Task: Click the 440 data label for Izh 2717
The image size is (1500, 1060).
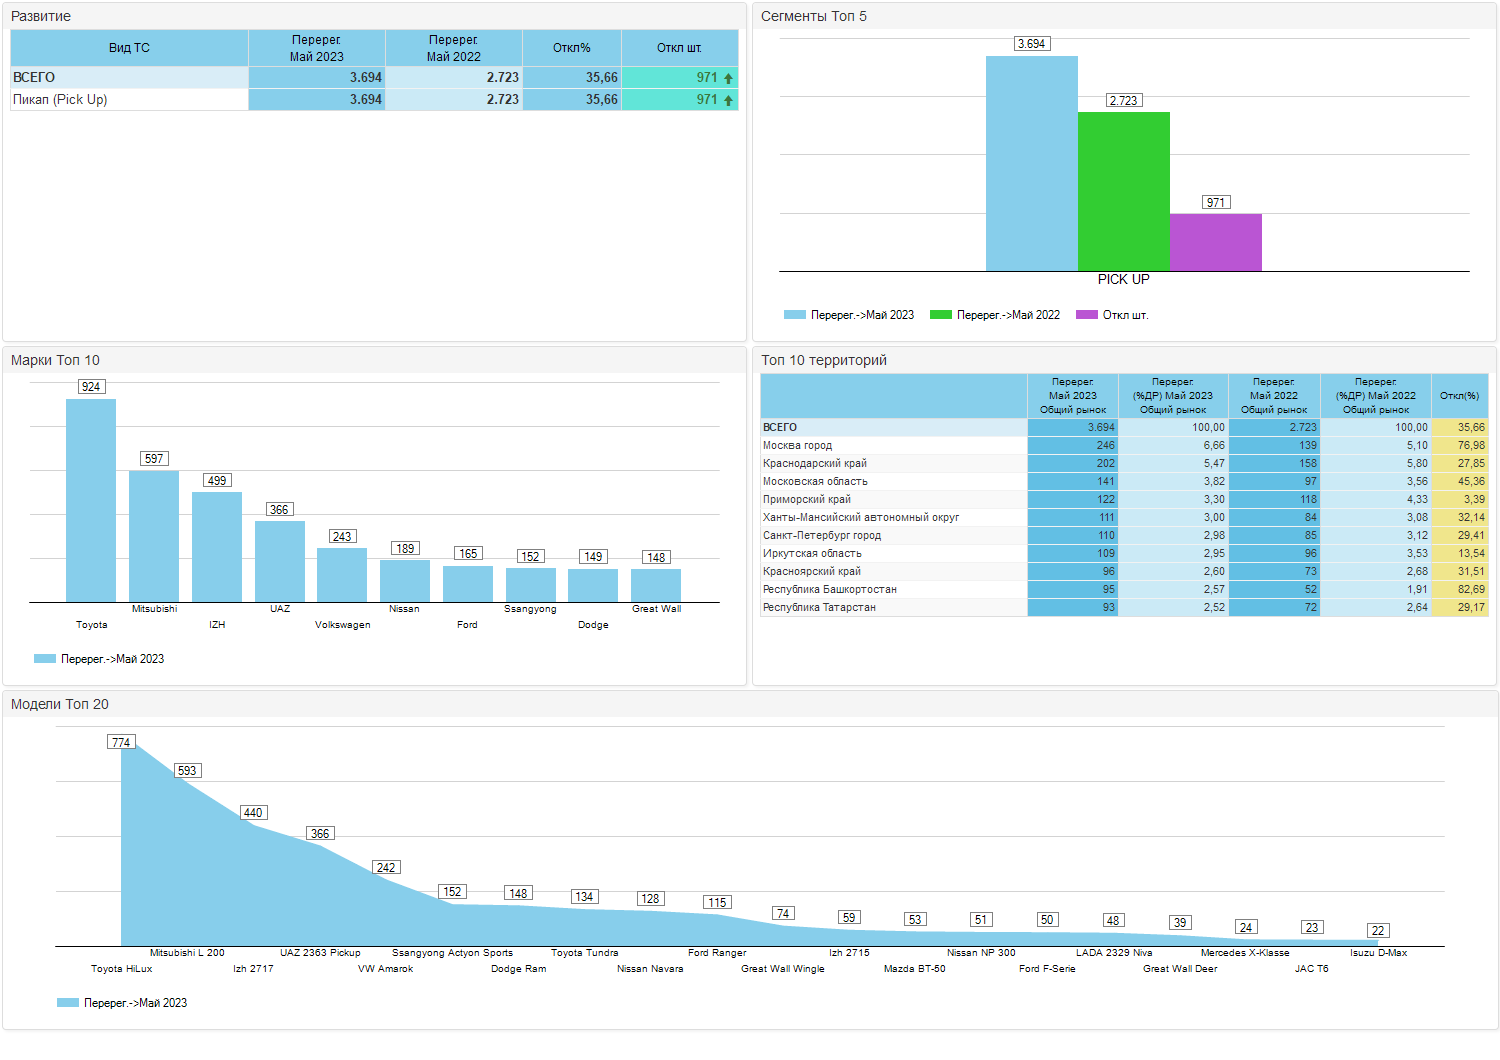Action: (x=253, y=813)
